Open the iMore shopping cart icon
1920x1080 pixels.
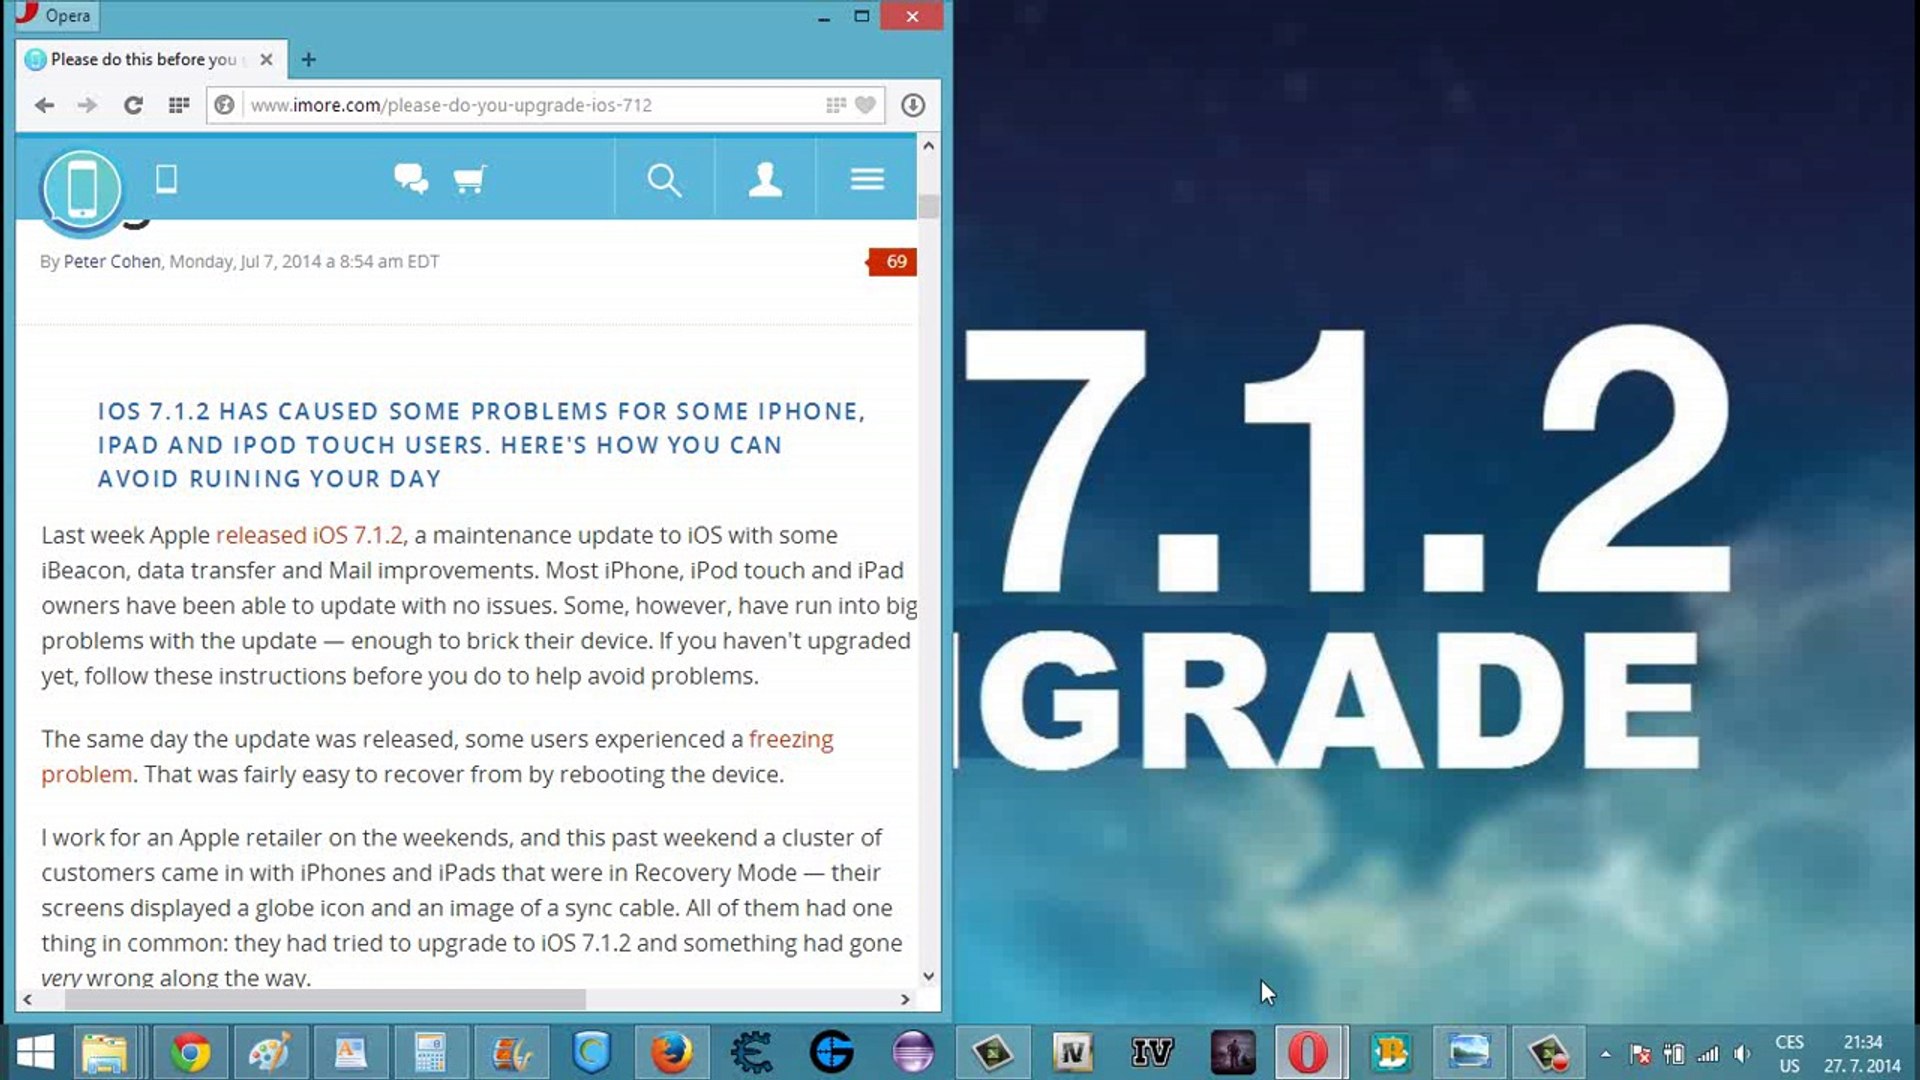tap(469, 180)
